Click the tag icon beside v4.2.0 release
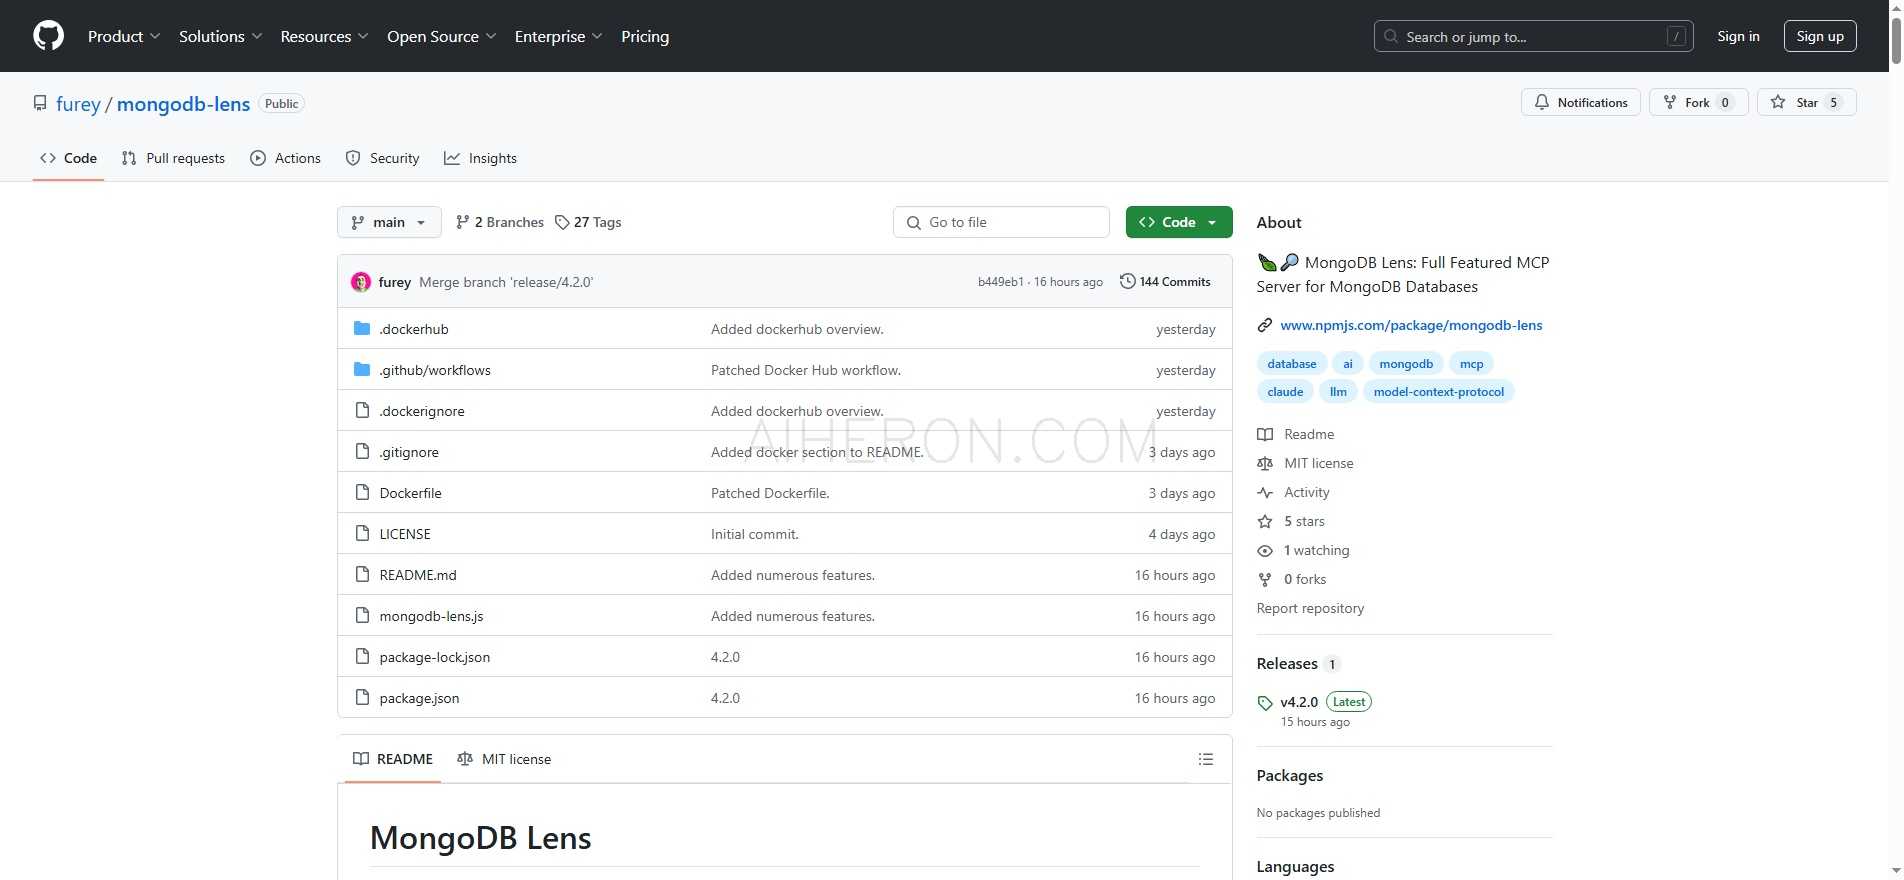Viewport: 1904px width, 880px height. point(1265,703)
